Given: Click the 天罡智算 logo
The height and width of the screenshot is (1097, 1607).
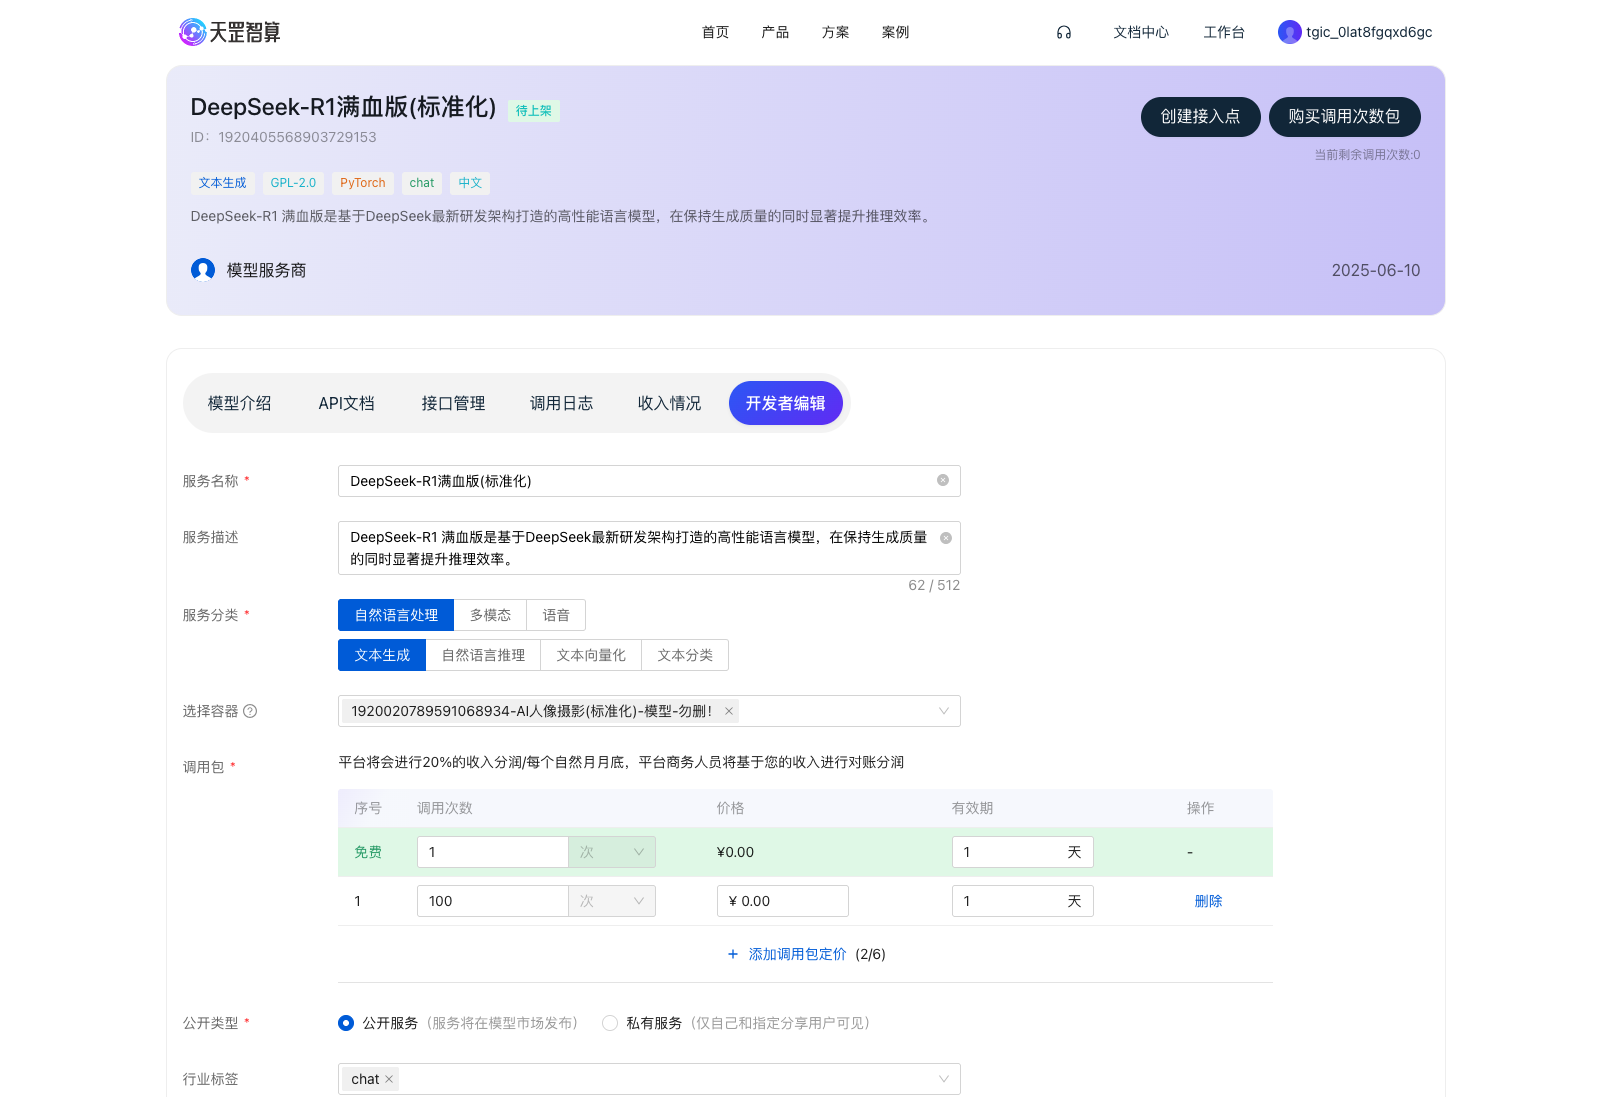Looking at the screenshot, I should point(229,32).
